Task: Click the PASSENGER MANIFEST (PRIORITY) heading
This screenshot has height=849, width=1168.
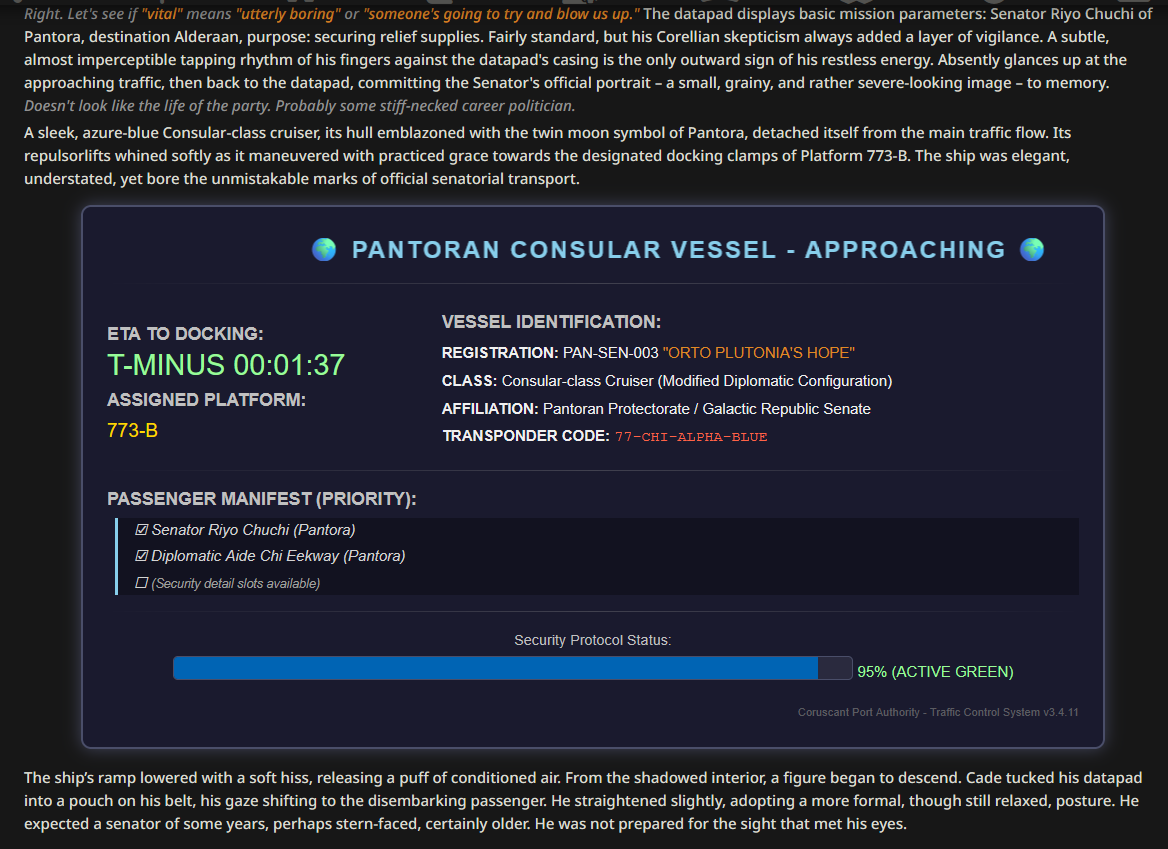Action: click(261, 499)
